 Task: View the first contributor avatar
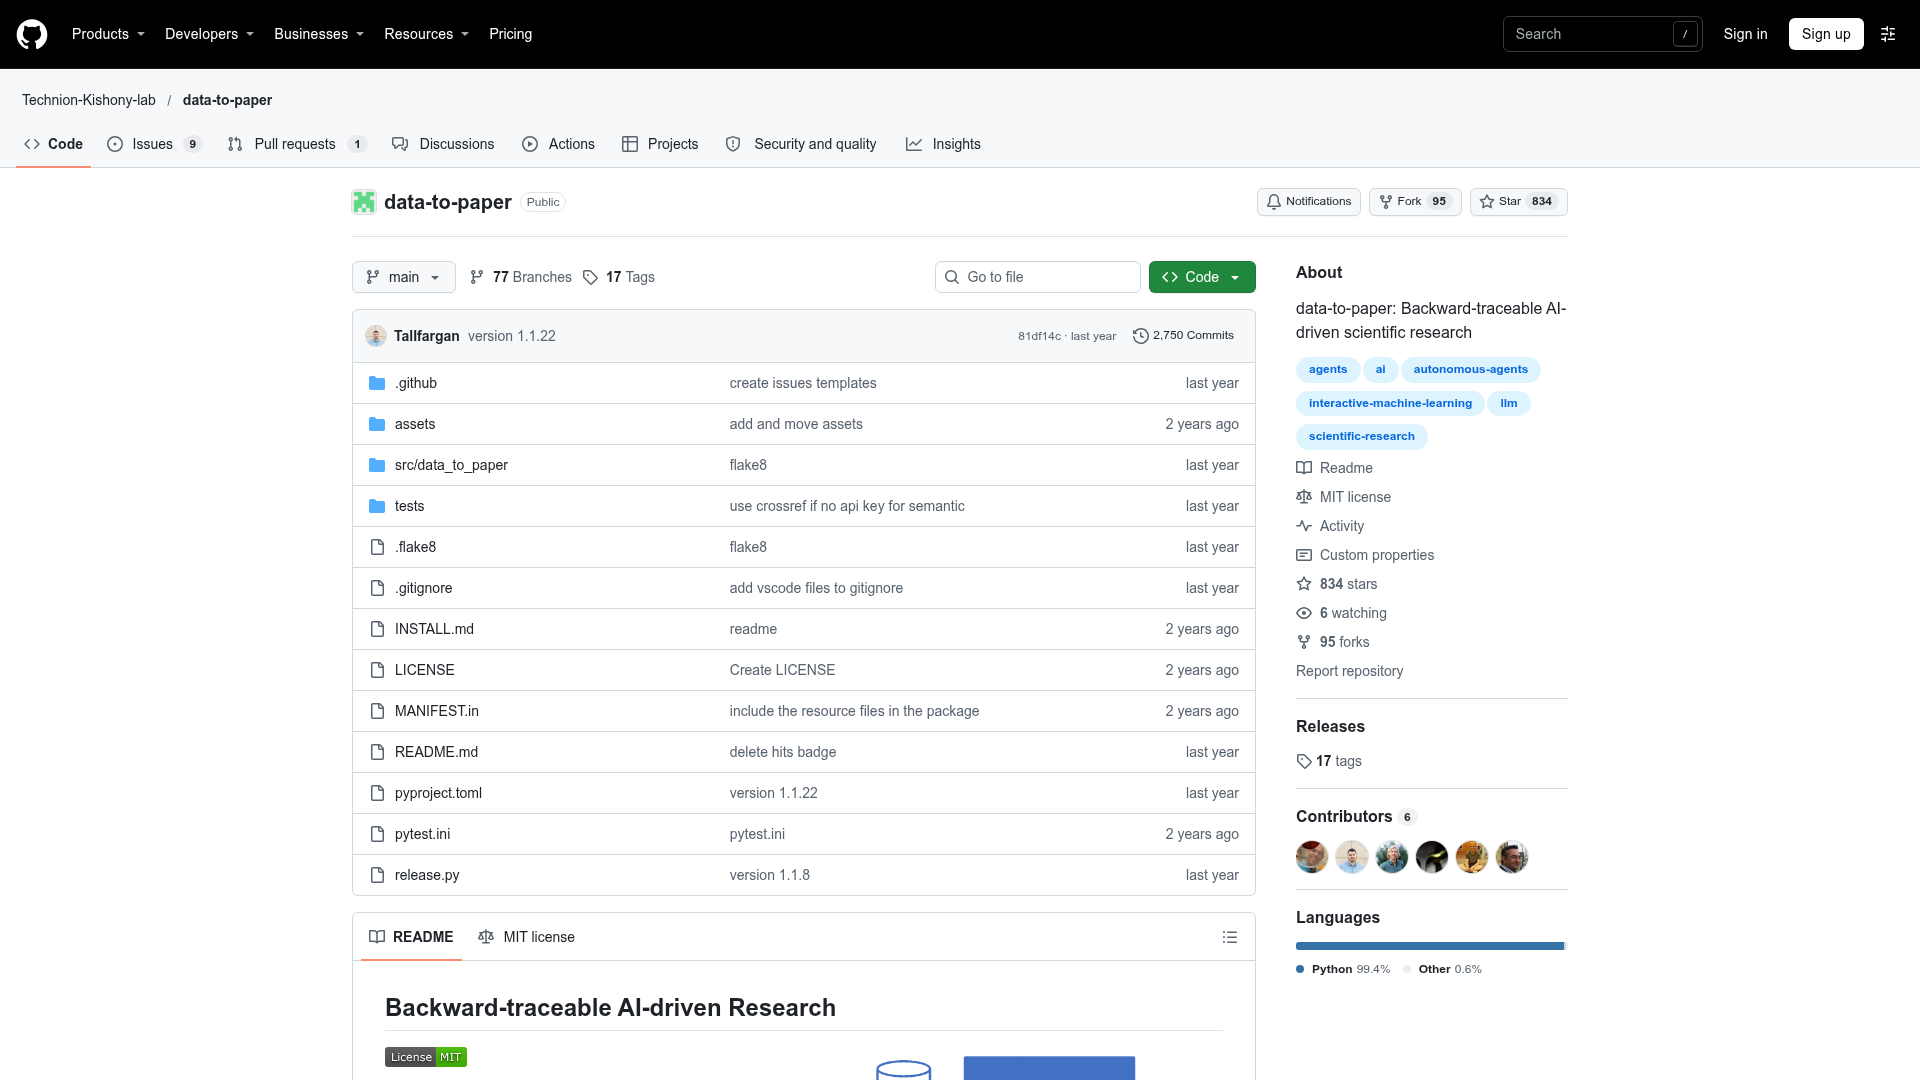coord(1312,857)
